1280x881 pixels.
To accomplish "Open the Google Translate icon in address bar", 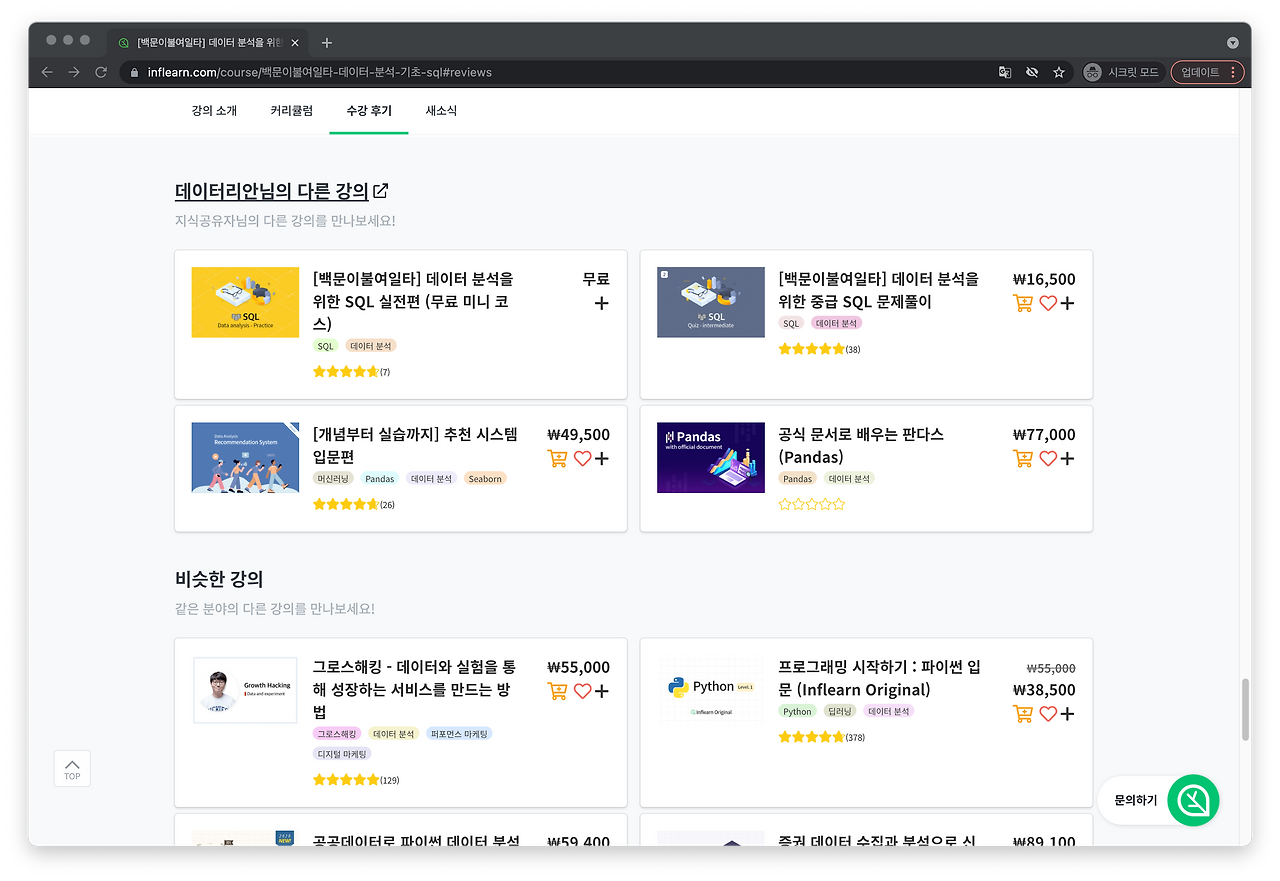I will tap(1005, 72).
